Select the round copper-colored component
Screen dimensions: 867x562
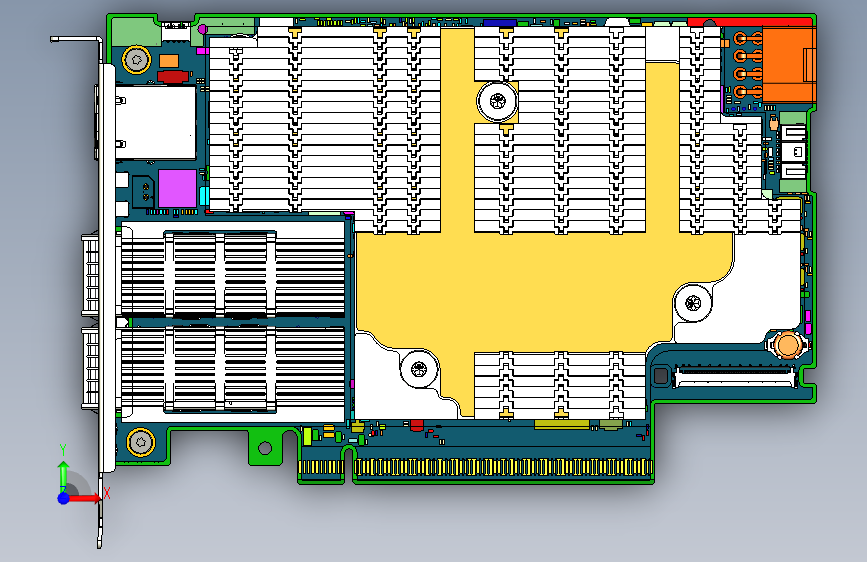coord(787,345)
